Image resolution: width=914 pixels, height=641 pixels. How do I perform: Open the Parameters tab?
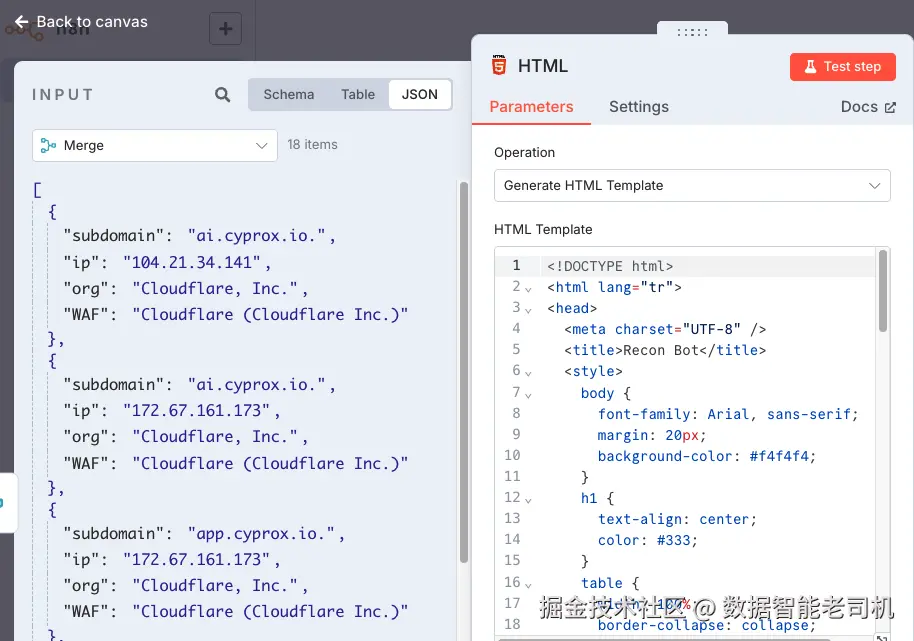[x=531, y=107]
